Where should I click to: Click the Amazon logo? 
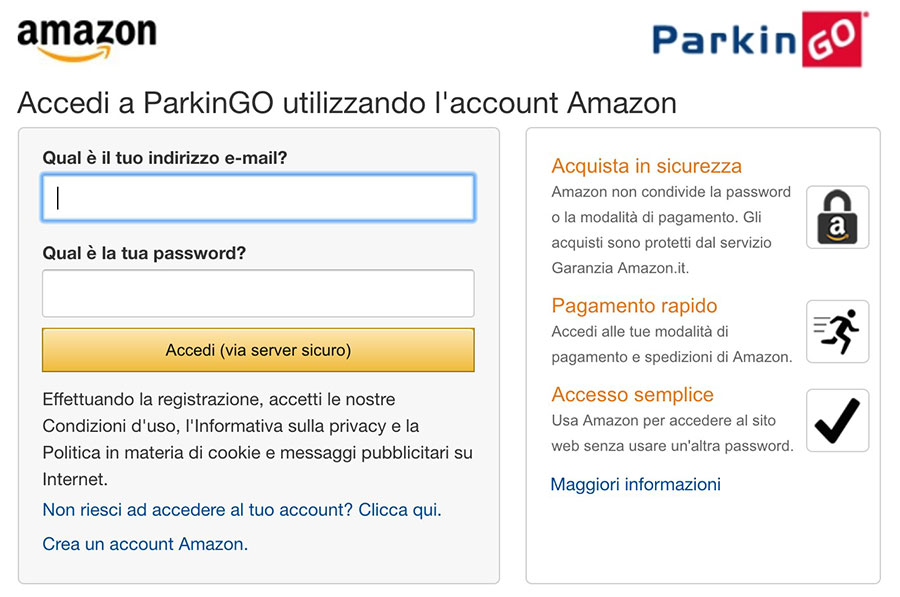[x=86, y=38]
